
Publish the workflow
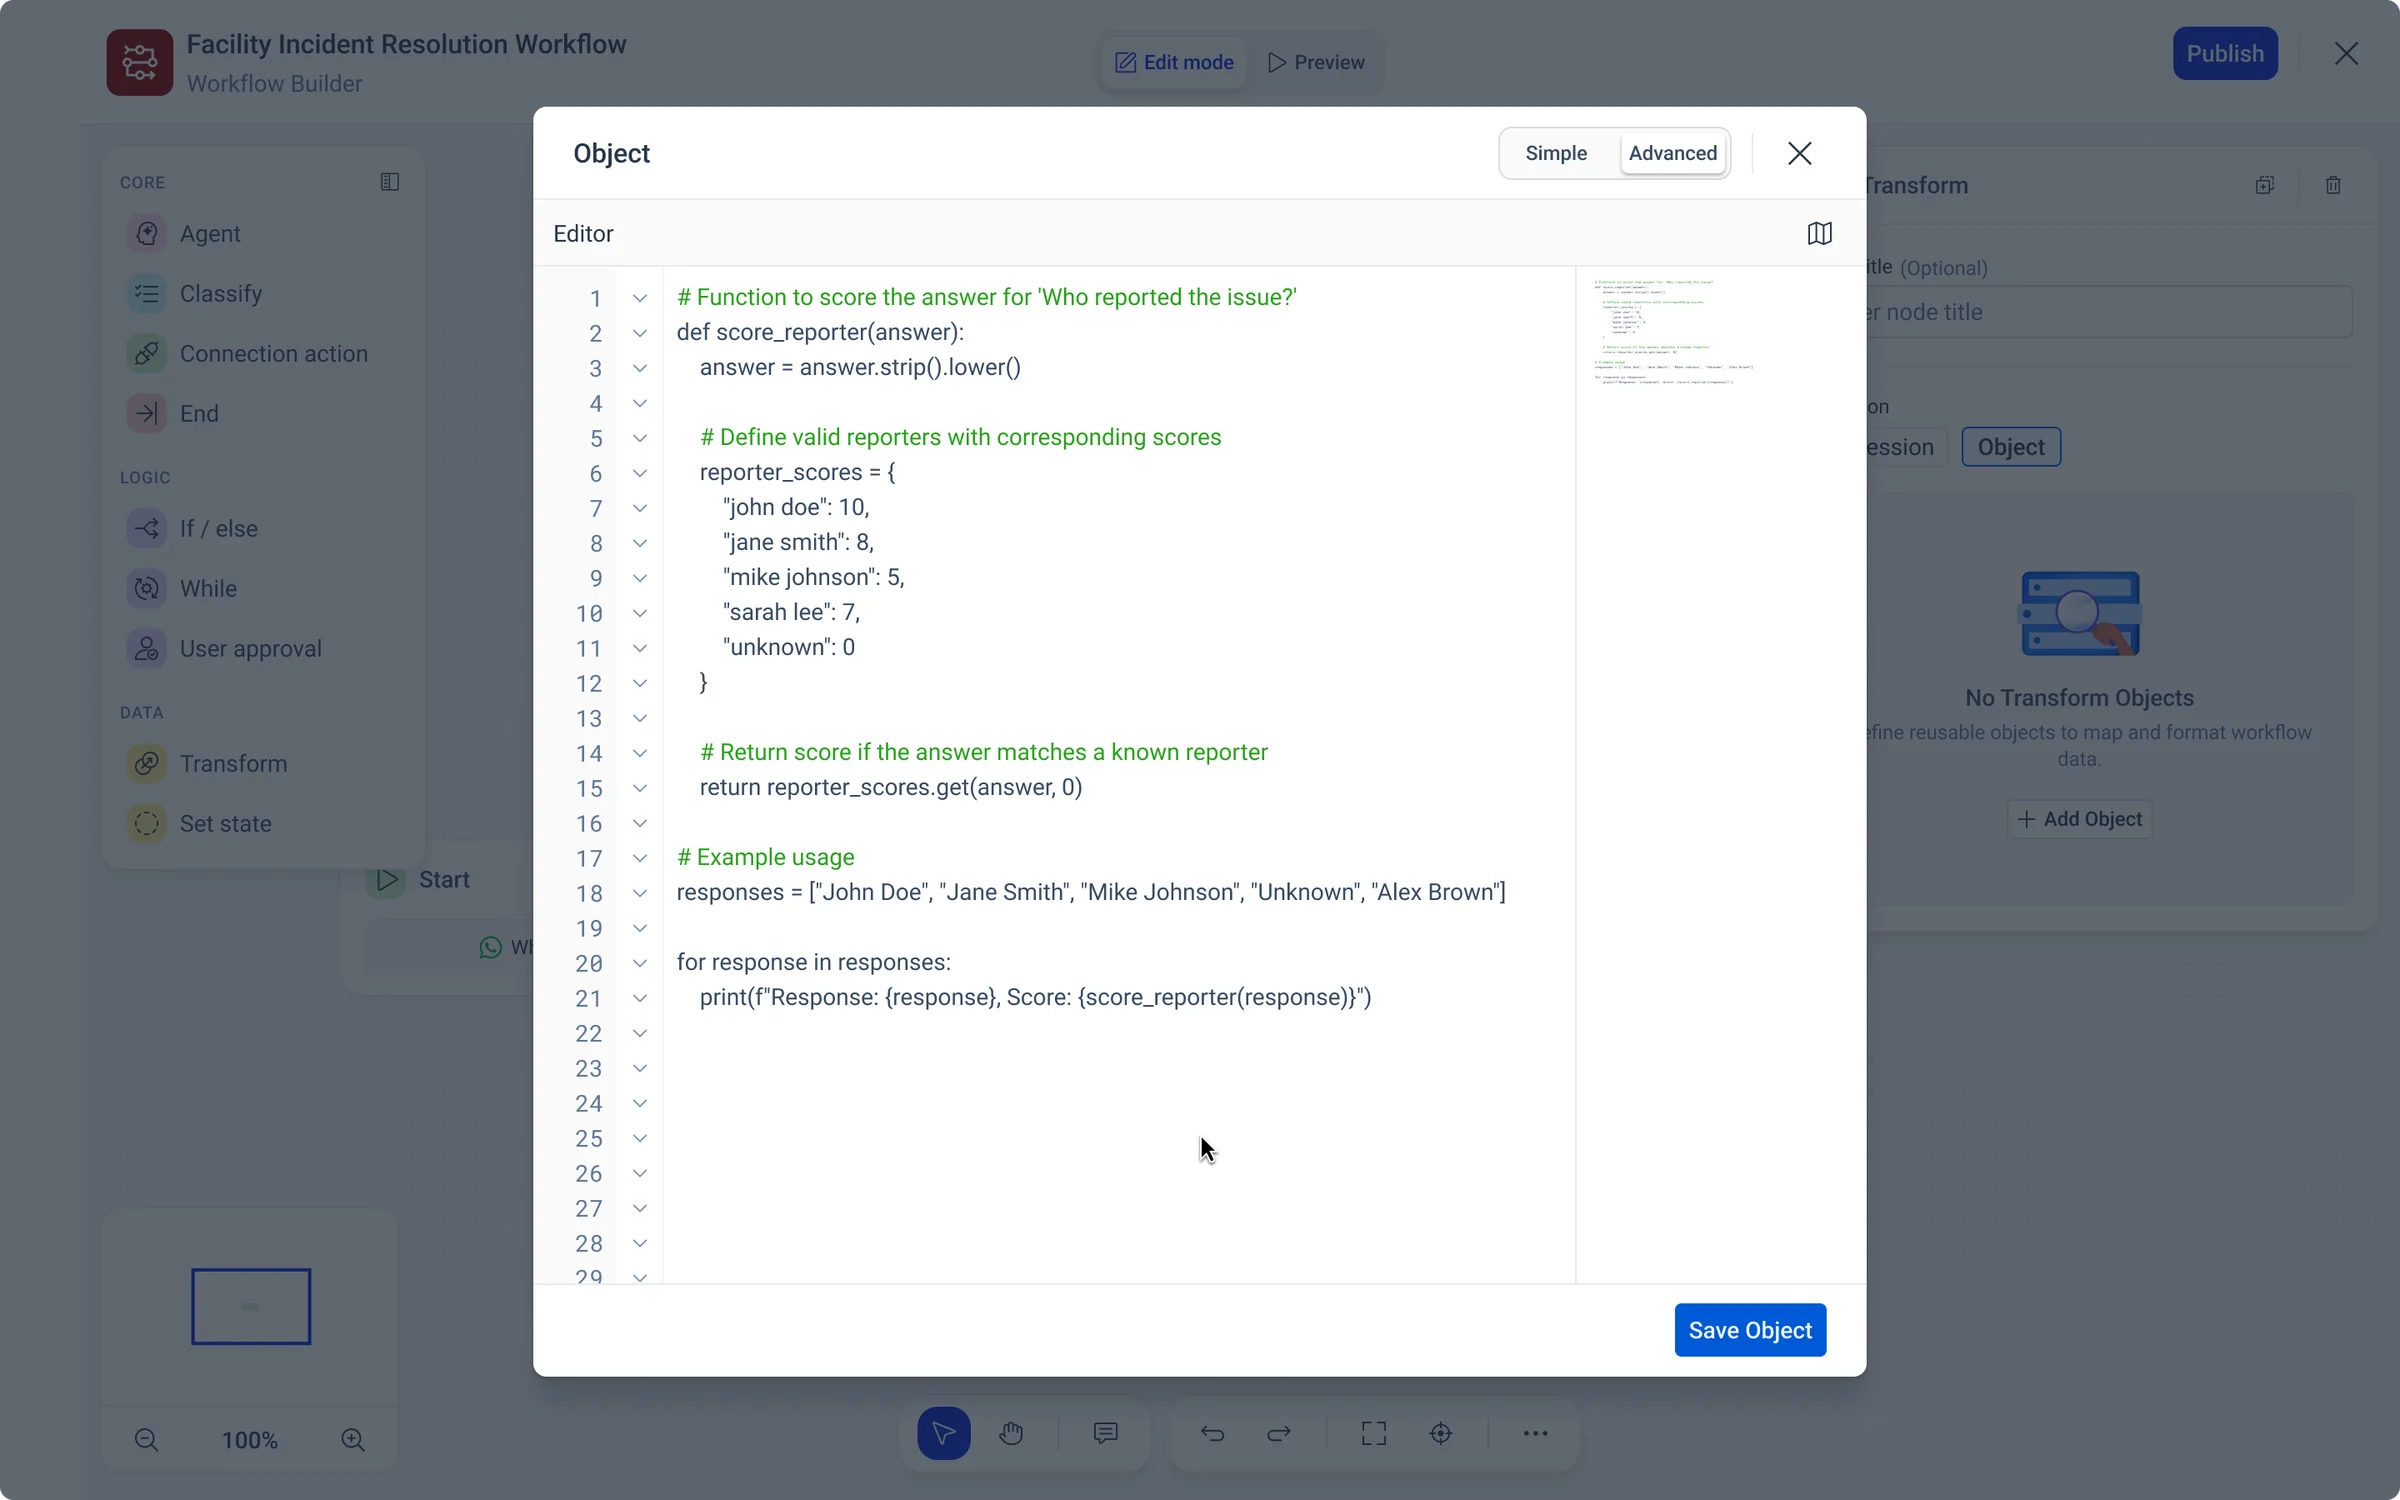pyautogui.click(x=2225, y=53)
